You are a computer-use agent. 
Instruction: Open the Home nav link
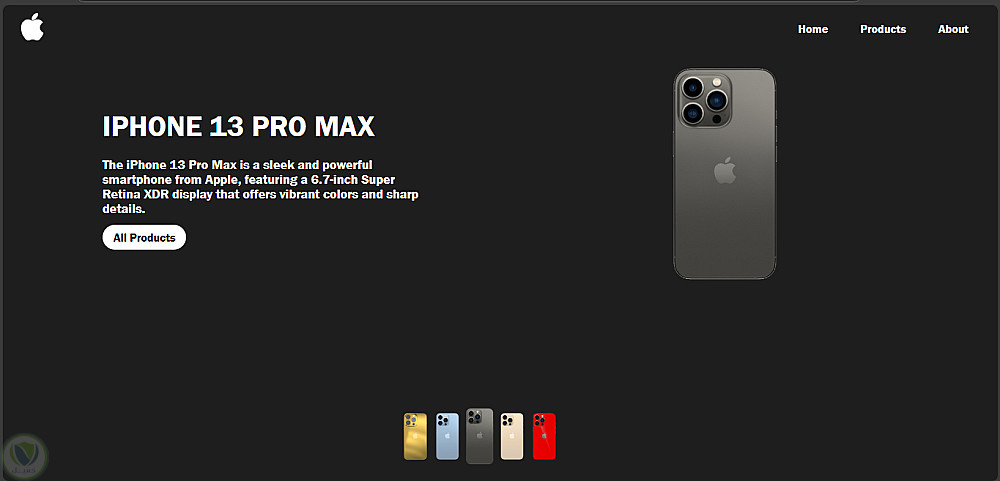click(x=812, y=29)
